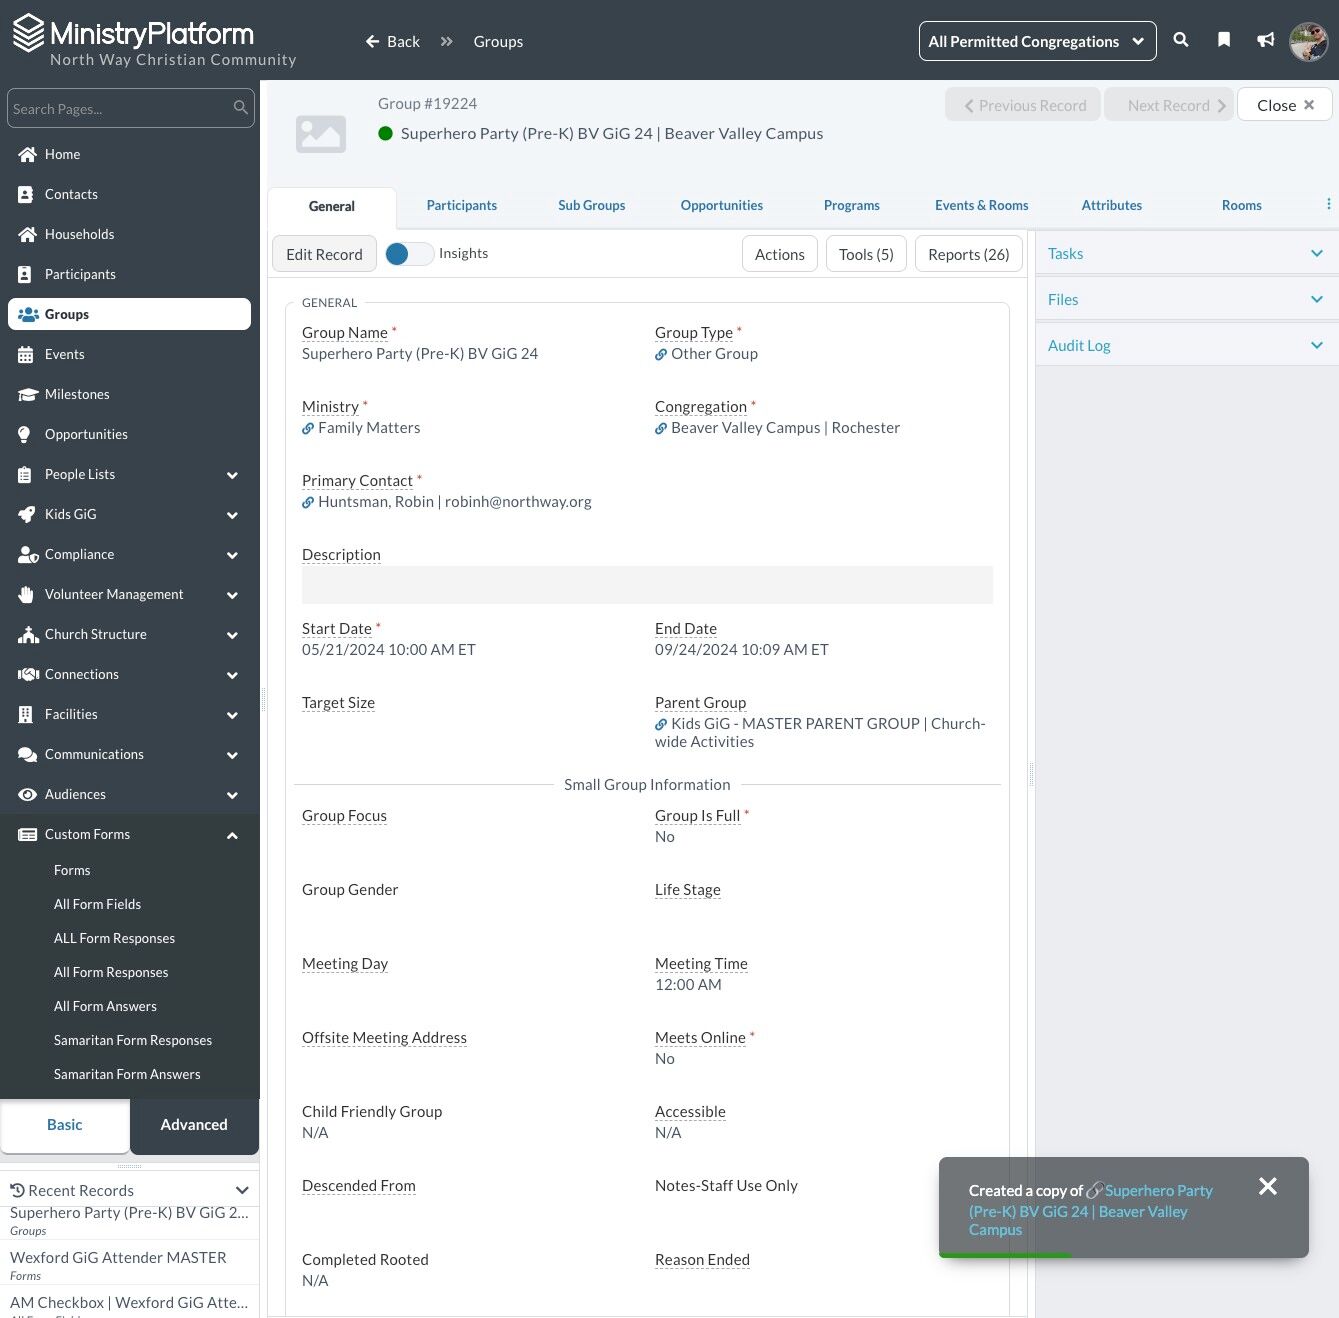
Task: Open the user profile avatar
Action: tap(1308, 41)
